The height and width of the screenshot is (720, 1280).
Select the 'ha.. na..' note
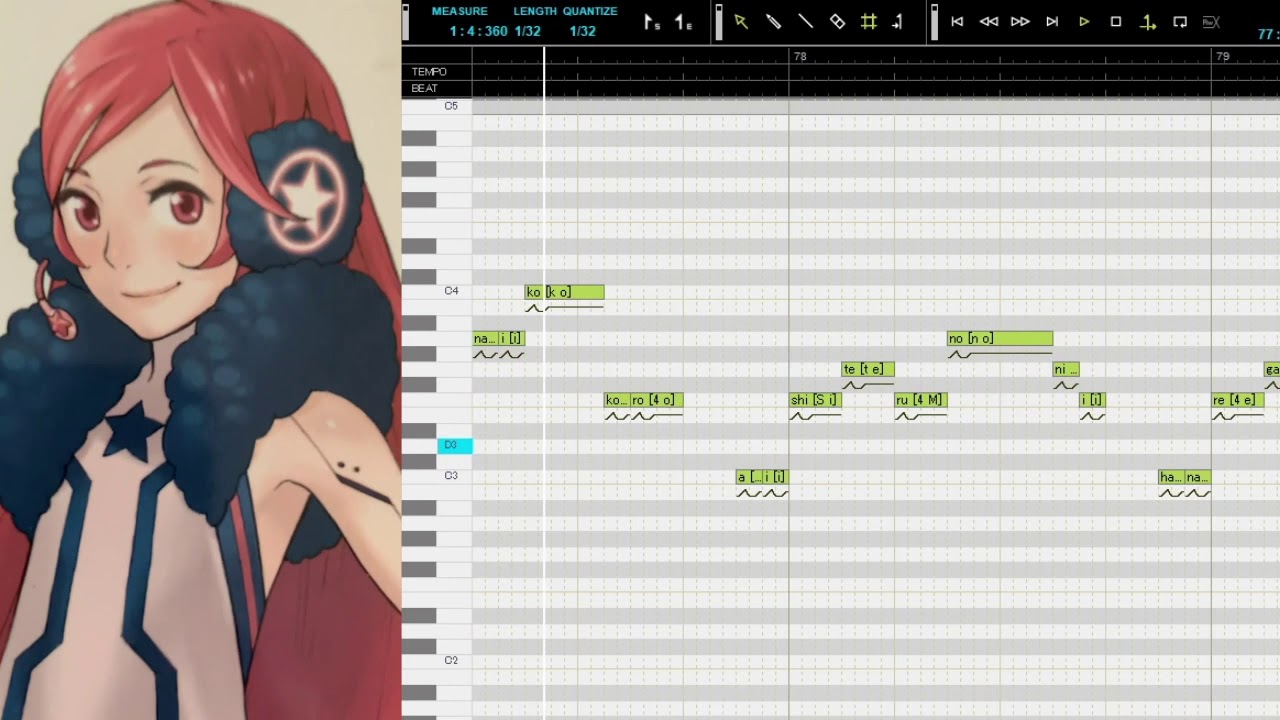point(1184,477)
